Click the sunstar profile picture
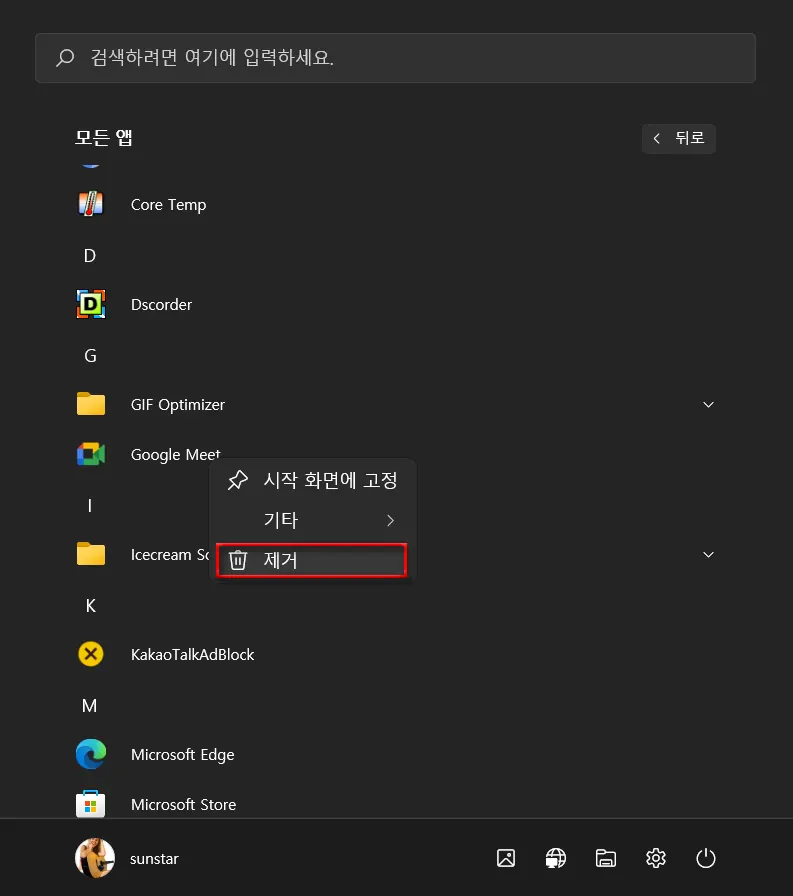Image resolution: width=793 pixels, height=896 pixels. [x=95, y=858]
